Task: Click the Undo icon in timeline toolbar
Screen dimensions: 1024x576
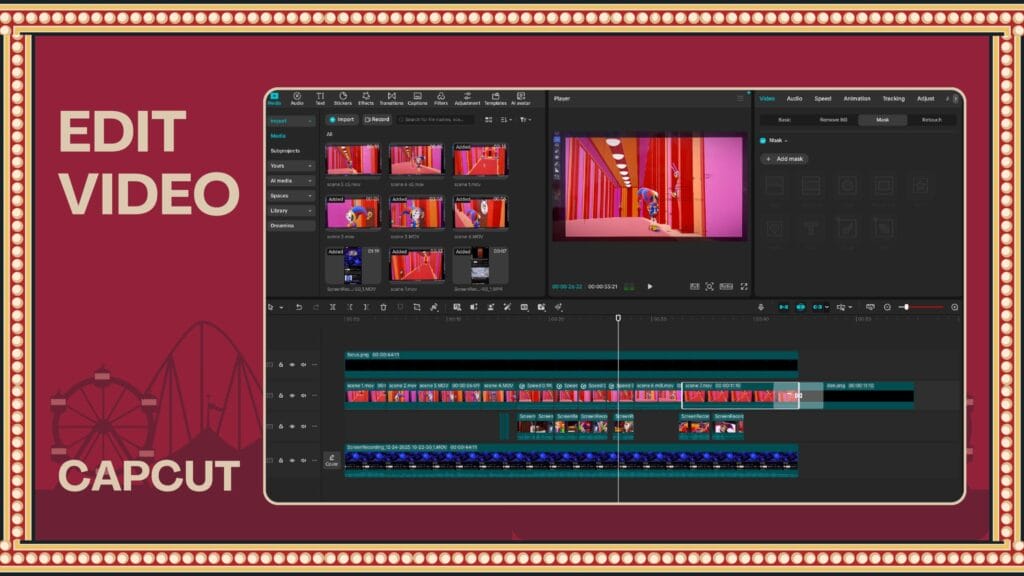Action: pos(299,307)
